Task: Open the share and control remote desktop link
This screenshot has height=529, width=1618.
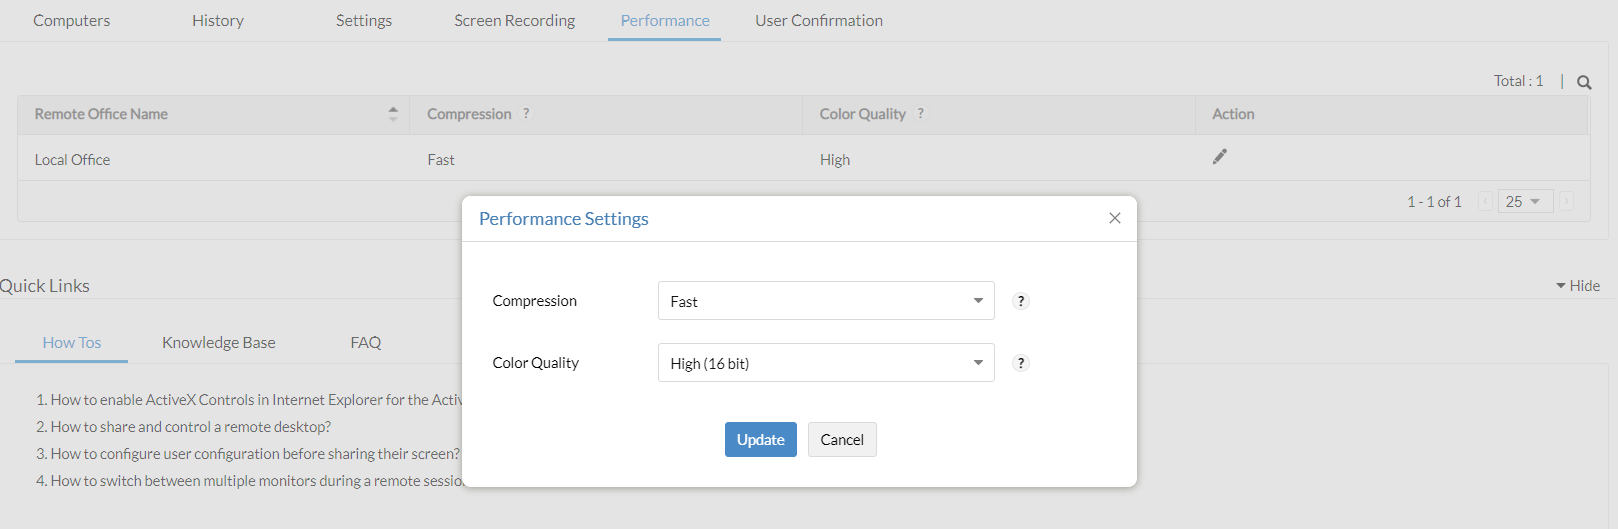Action: (190, 427)
